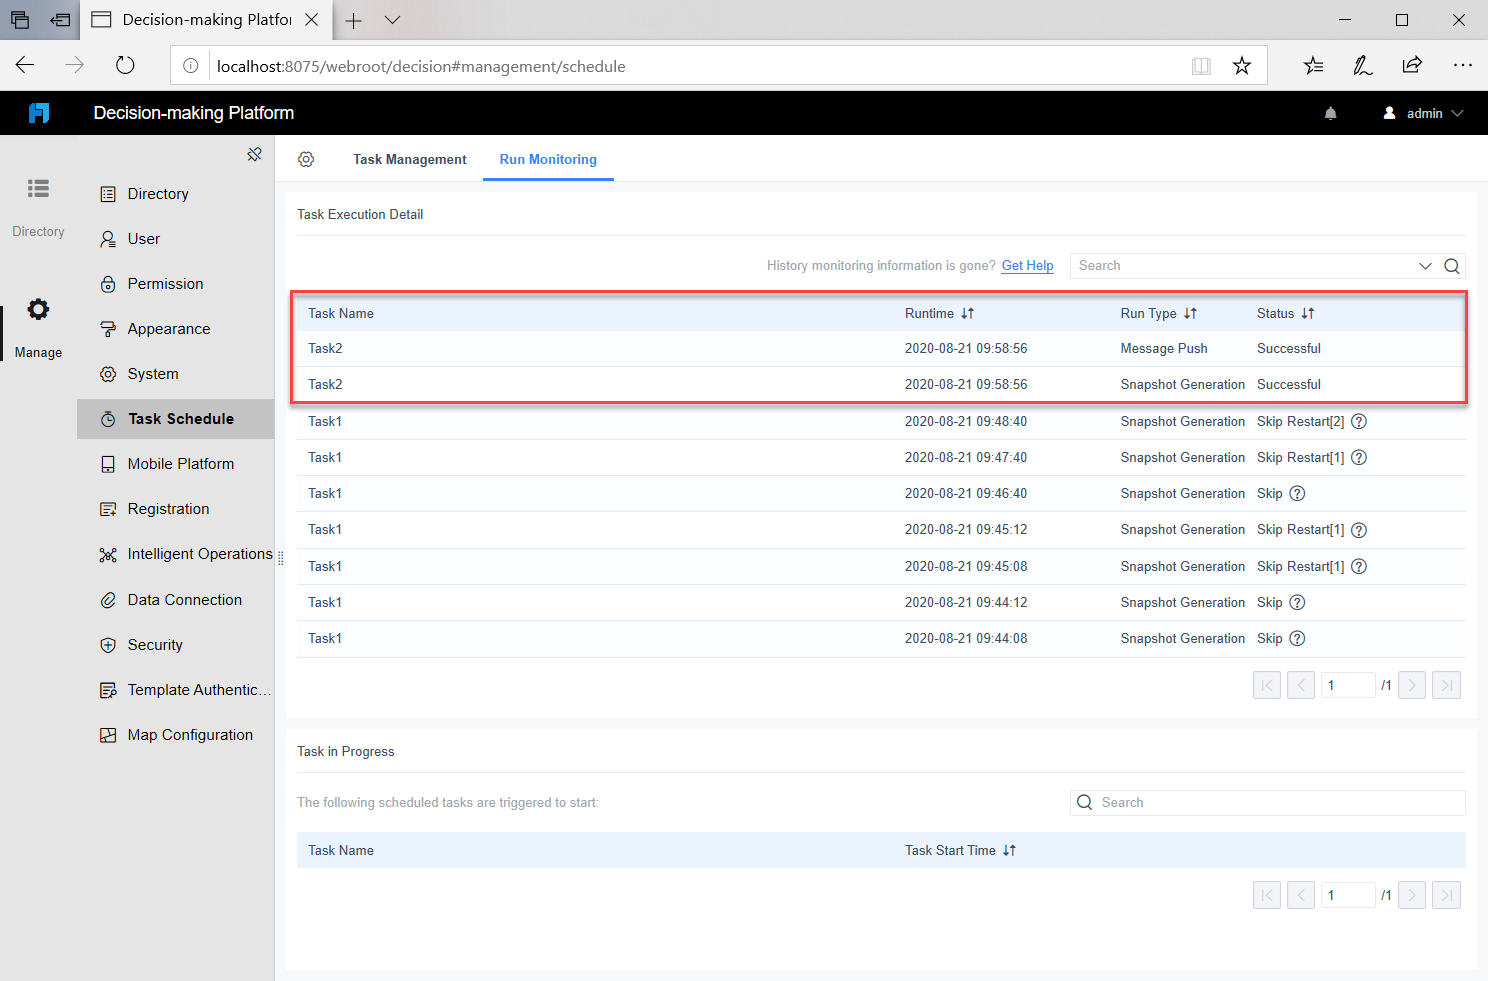
Task: Click the magnifier to search task executions
Action: pos(1451,266)
